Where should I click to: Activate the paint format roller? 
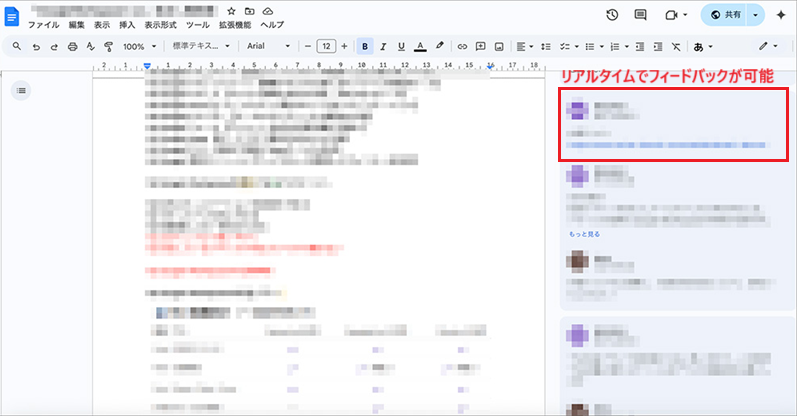(108, 46)
